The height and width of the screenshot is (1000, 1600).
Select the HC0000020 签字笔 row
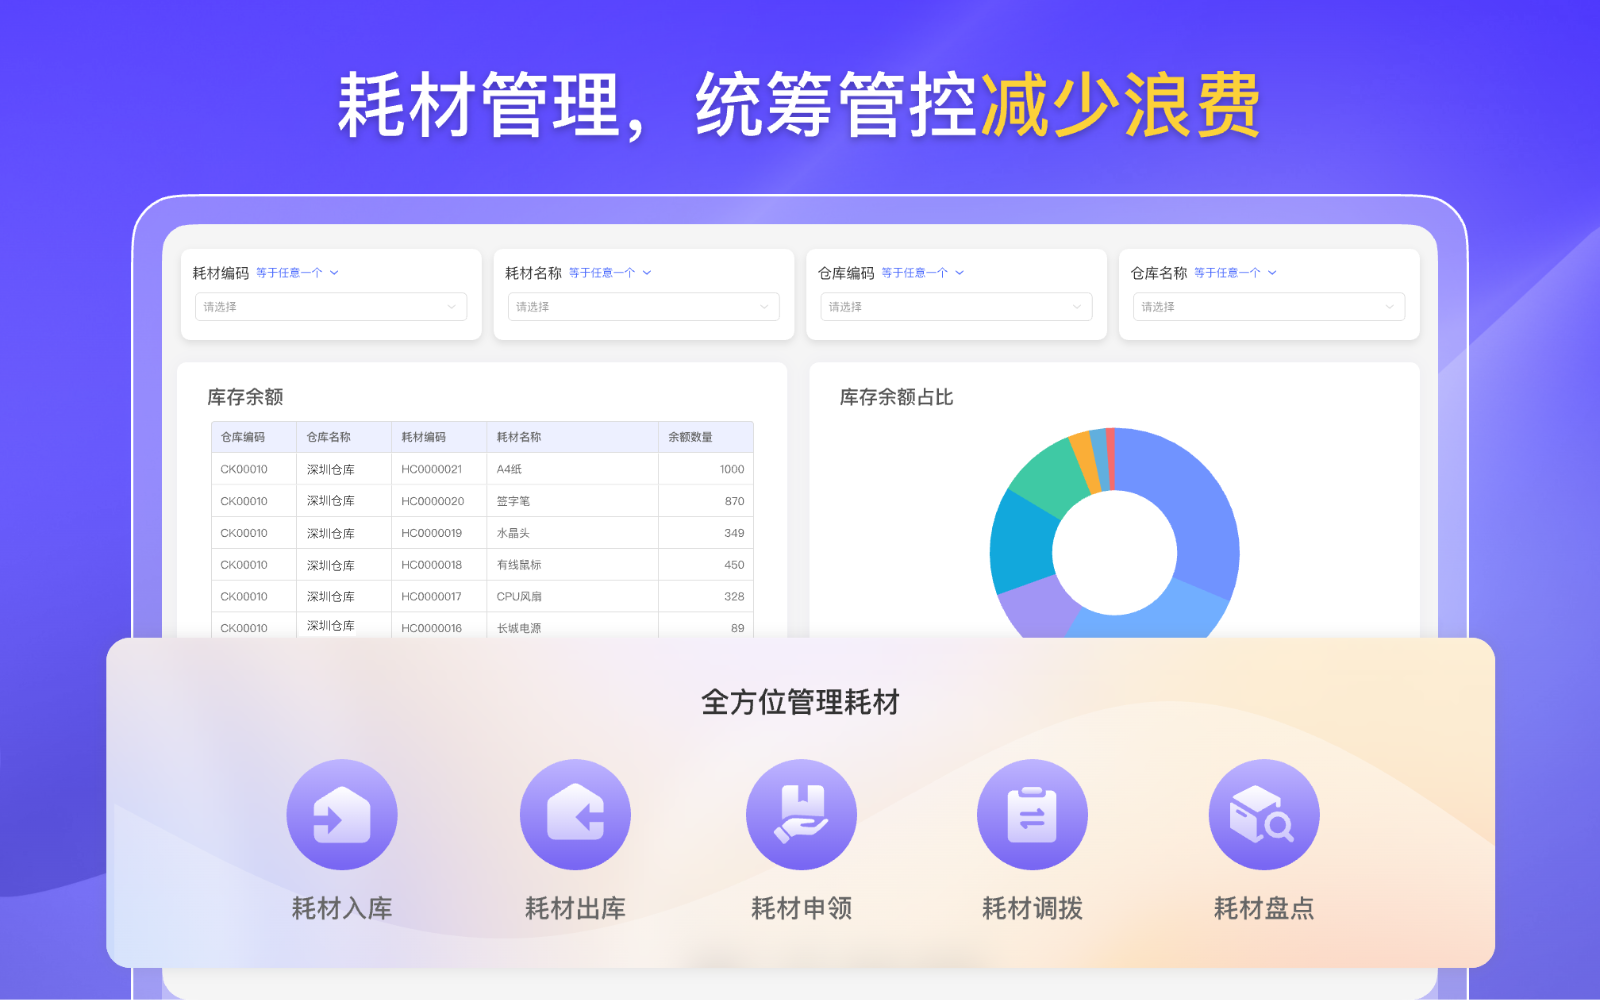(482, 501)
